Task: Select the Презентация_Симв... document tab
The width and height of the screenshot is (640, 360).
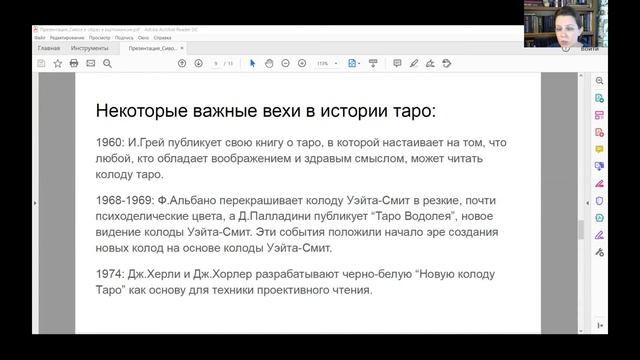Action: click(152, 48)
